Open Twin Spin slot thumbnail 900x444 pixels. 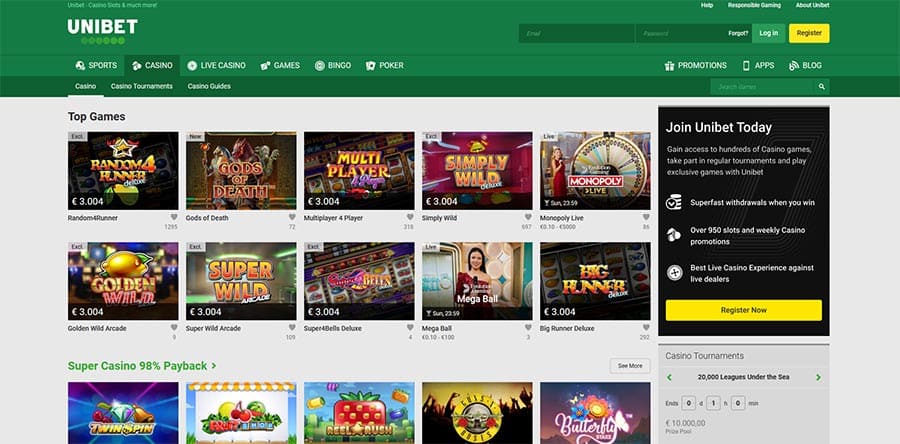click(x=123, y=413)
